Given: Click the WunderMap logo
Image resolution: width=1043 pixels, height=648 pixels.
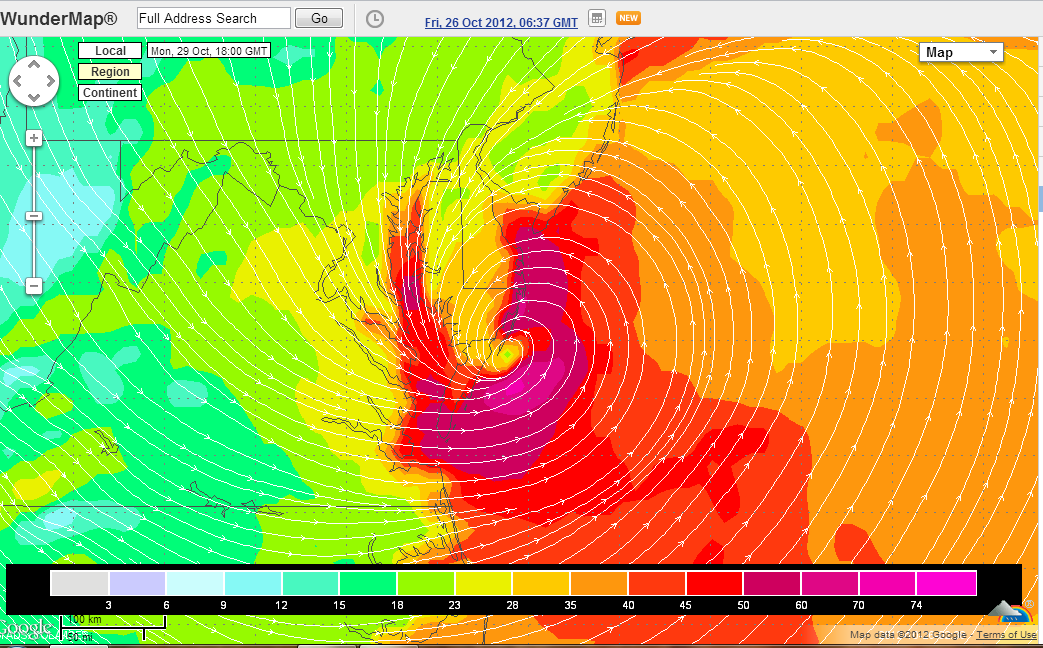Looking at the screenshot, I should pos(59,18).
